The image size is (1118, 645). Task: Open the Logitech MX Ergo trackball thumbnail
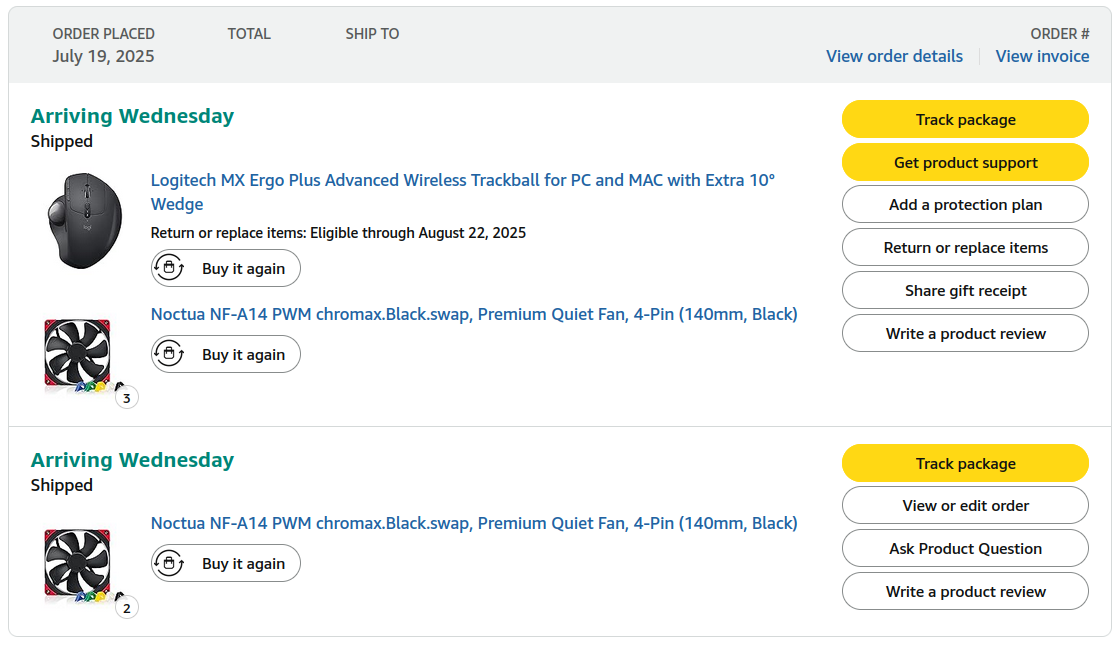click(x=84, y=220)
